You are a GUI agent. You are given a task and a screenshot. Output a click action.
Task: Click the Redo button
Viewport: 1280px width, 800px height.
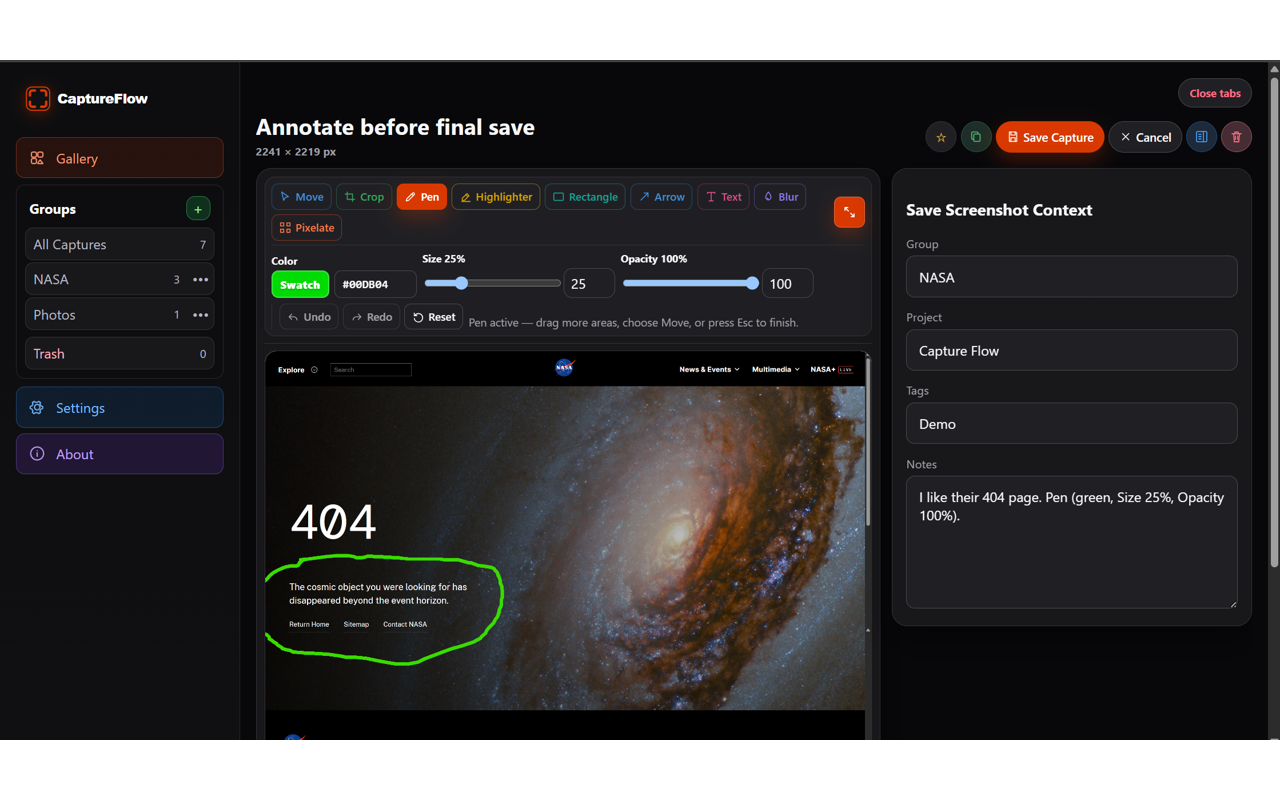click(371, 317)
